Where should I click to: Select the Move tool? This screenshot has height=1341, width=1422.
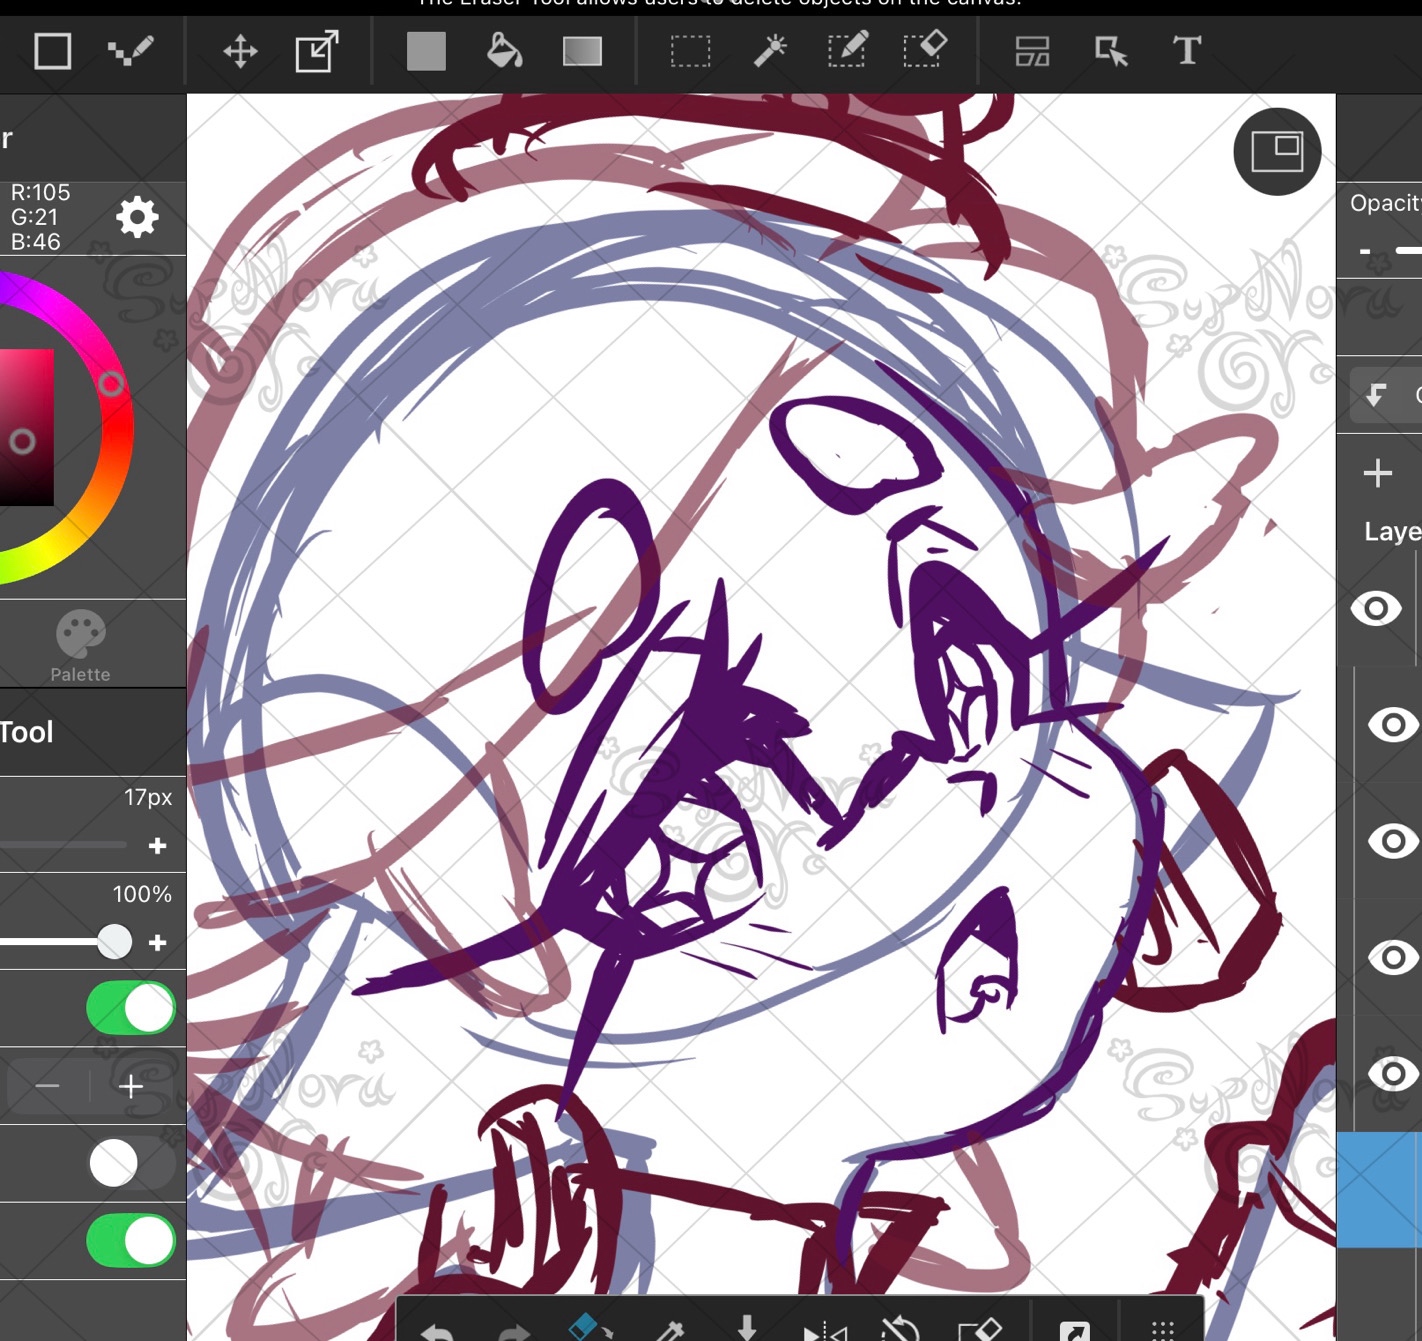tap(240, 51)
